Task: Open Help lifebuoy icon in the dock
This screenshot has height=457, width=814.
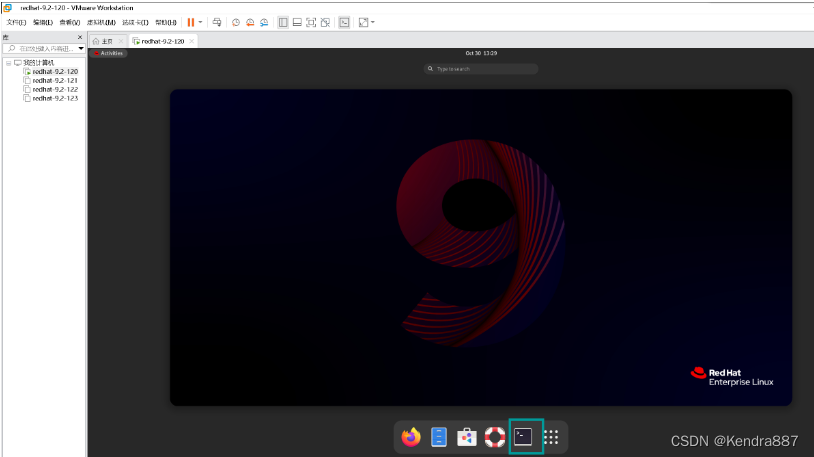Action: [495, 437]
